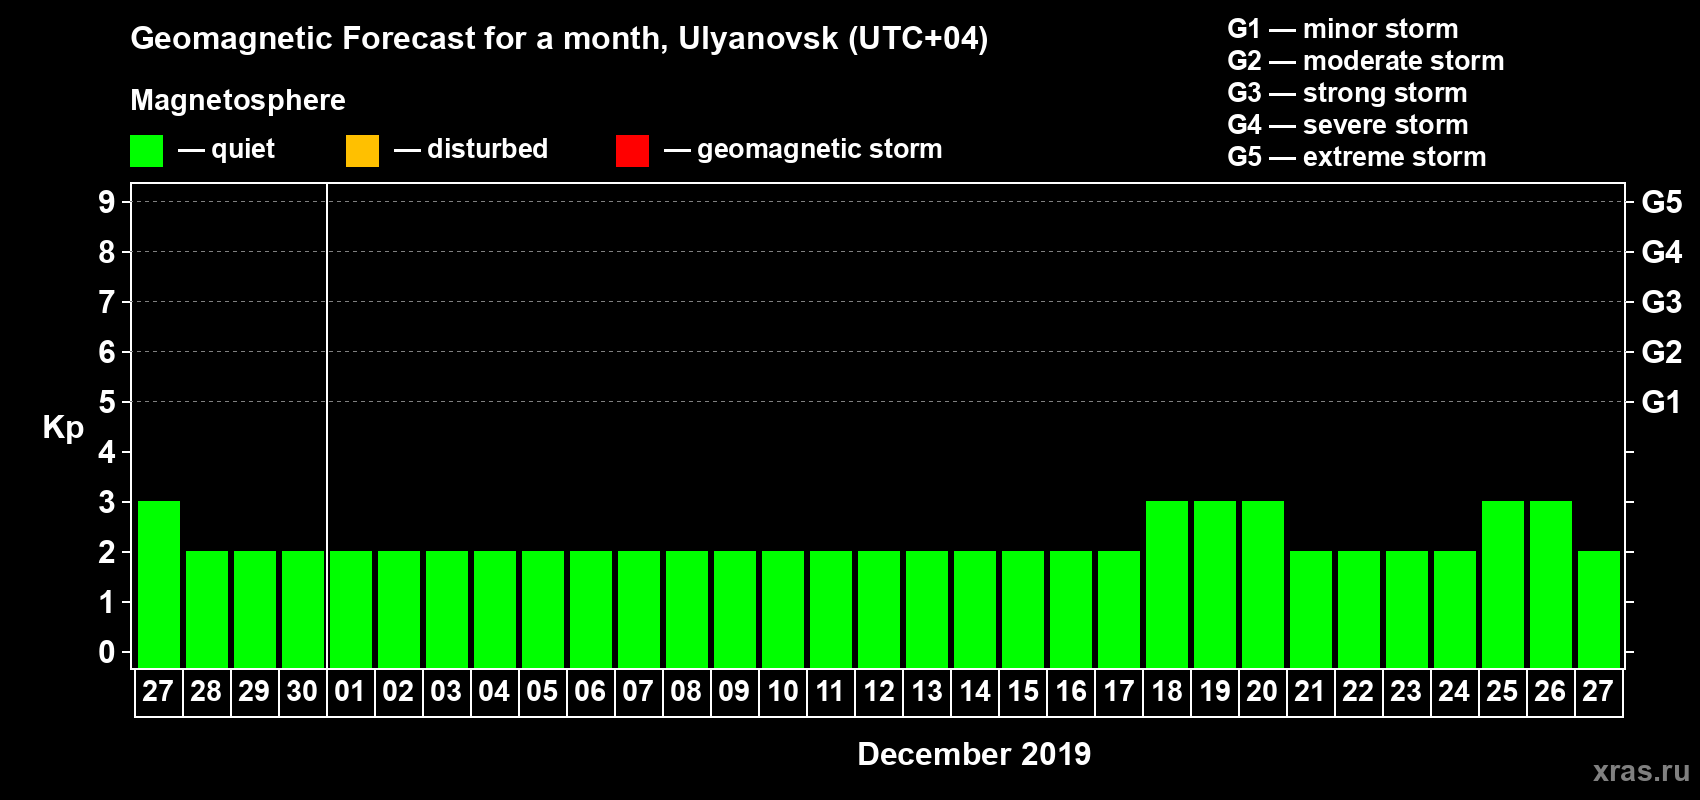Click the date label 21

[1309, 692]
